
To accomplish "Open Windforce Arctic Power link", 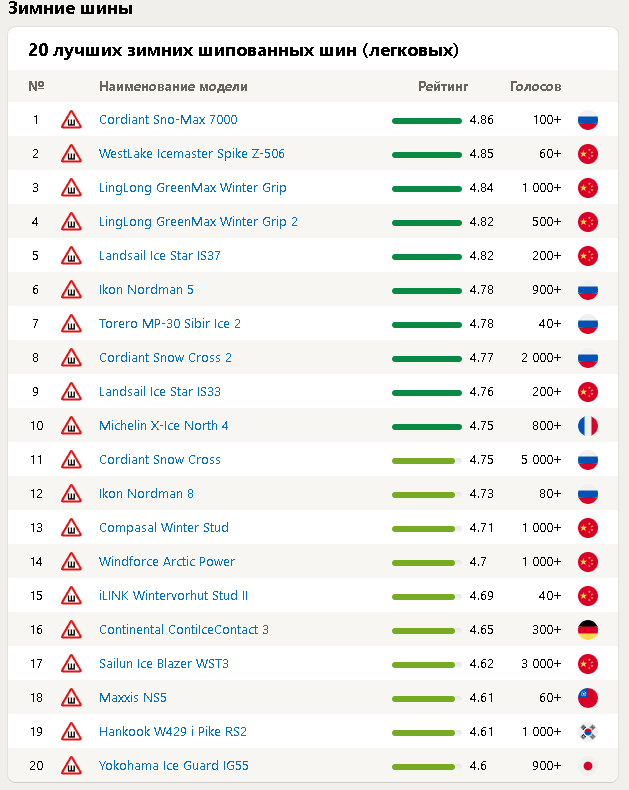I will (x=167, y=562).
